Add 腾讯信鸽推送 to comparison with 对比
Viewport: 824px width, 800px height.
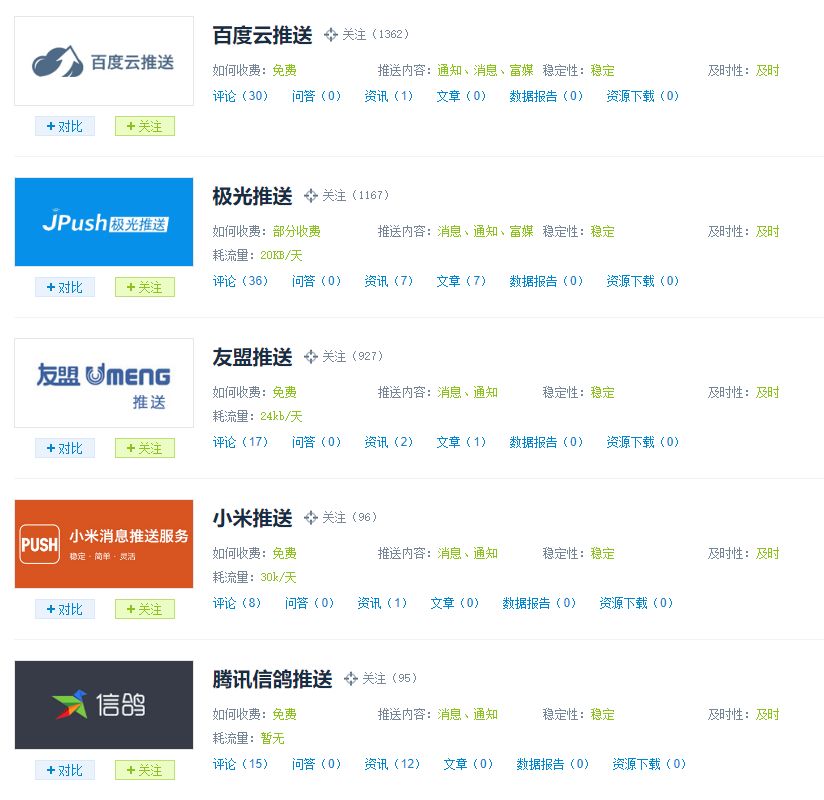coord(65,770)
